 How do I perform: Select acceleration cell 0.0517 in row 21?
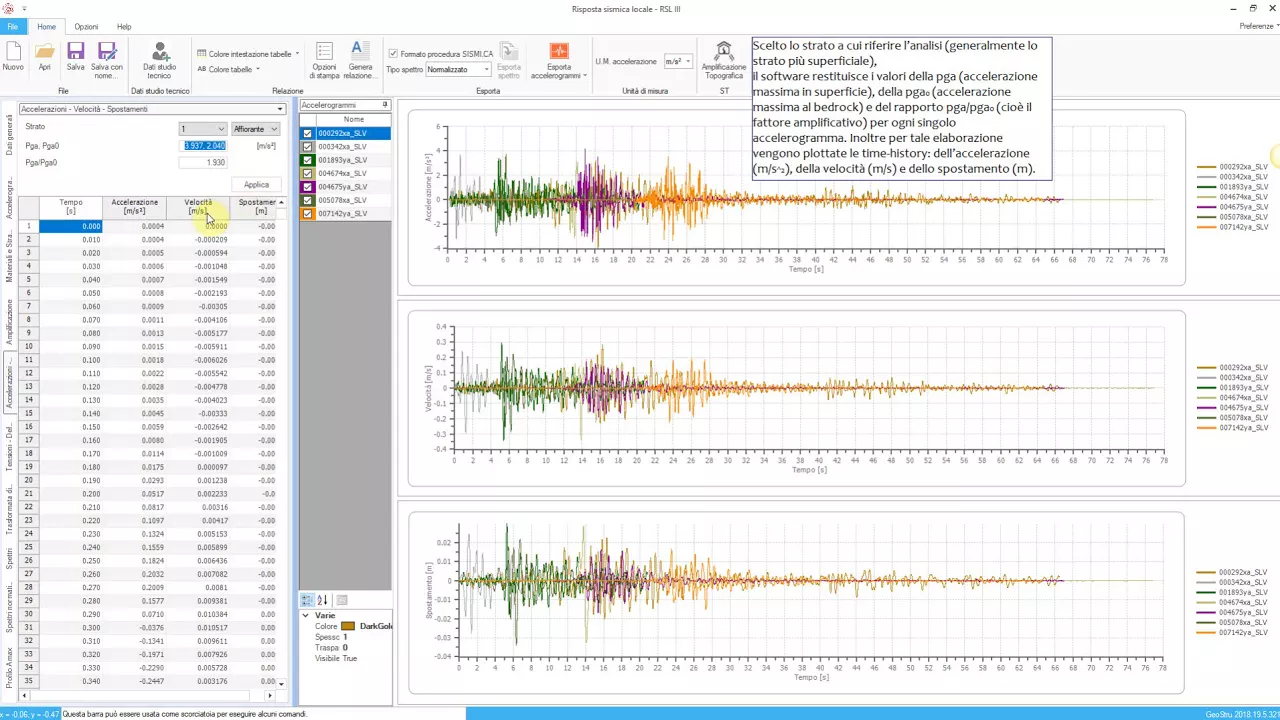point(135,494)
